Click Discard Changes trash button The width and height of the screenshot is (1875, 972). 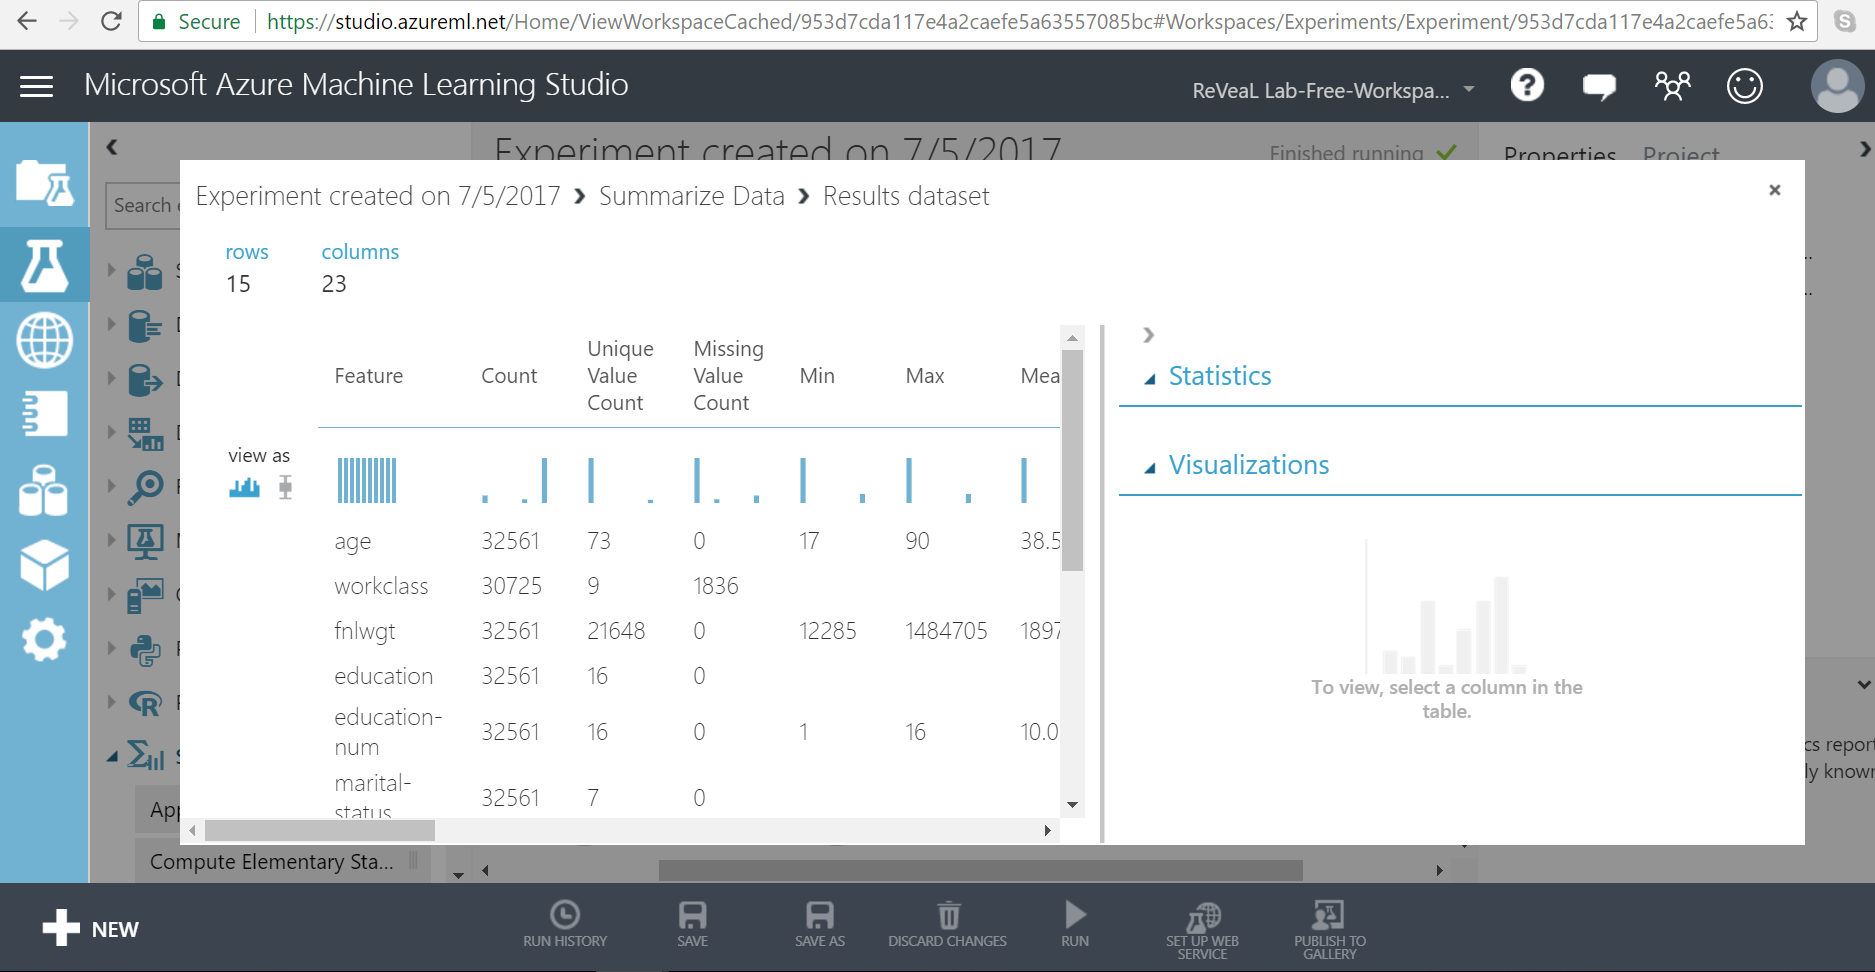click(948, 924)
